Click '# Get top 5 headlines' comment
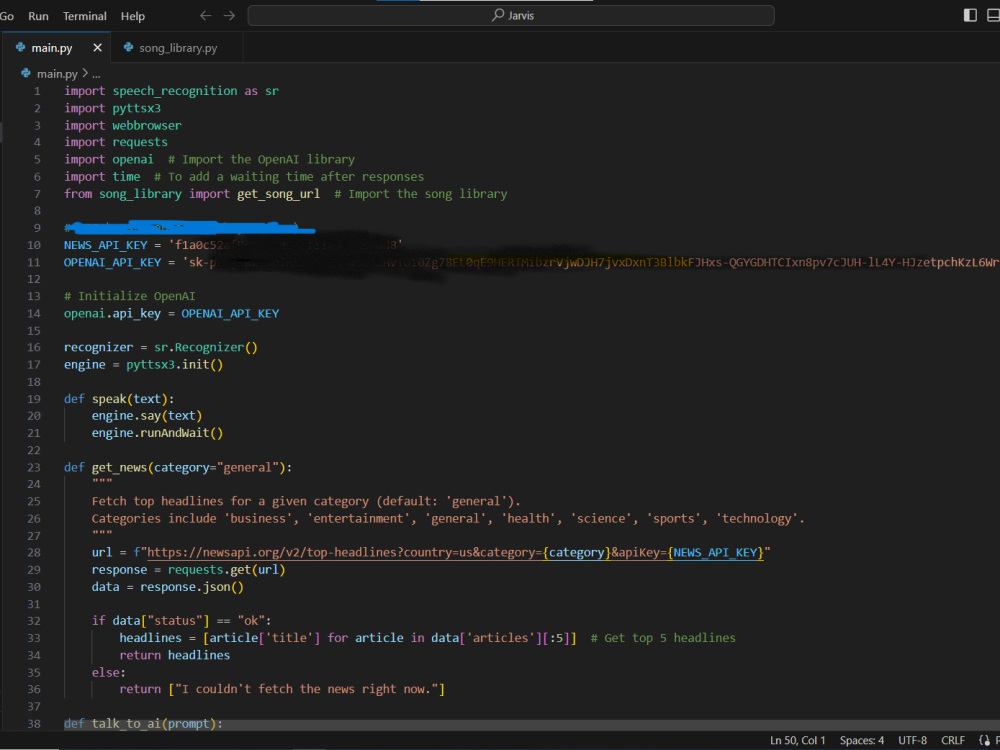Viewport: 1000px width, 750px height. click(663, 638)
